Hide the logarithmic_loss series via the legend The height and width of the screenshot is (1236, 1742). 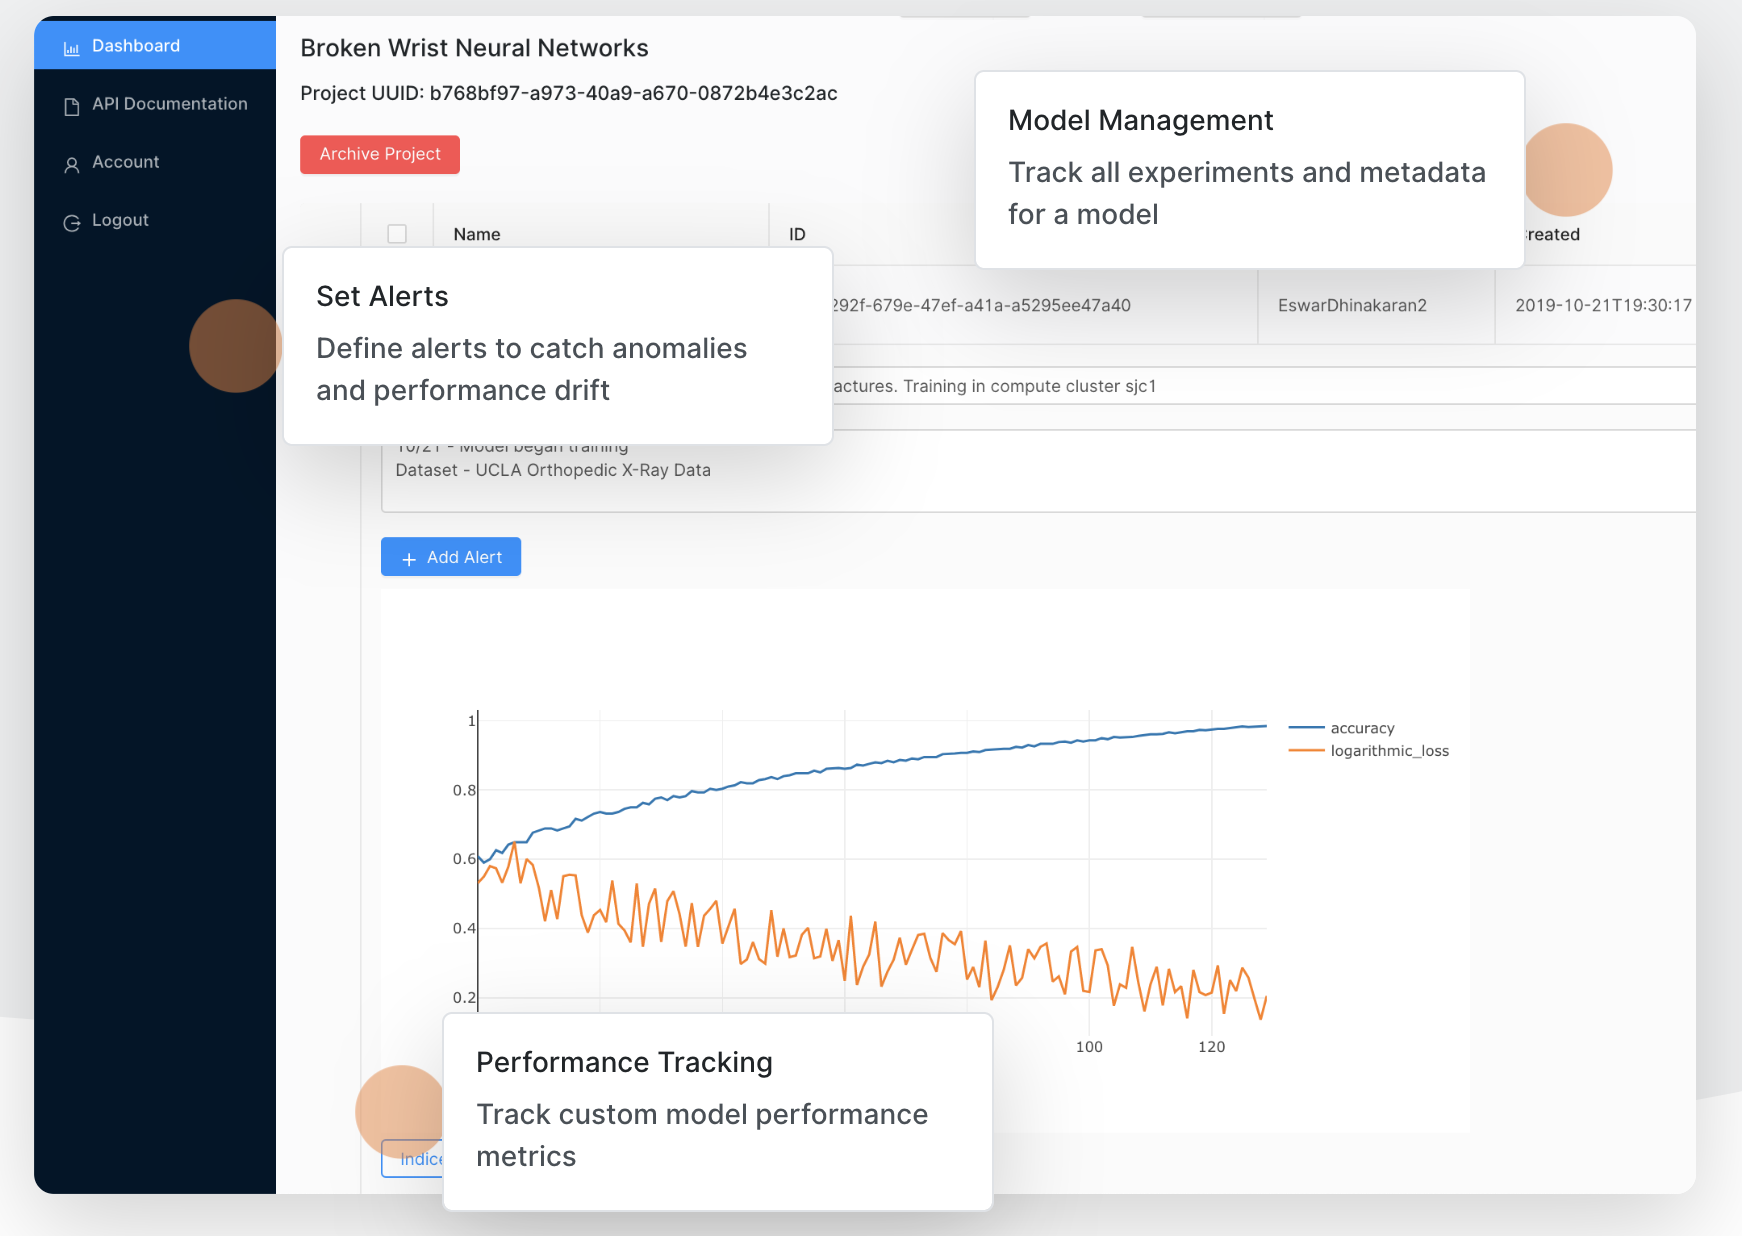pyautogui.click(x=1388, y=750)
